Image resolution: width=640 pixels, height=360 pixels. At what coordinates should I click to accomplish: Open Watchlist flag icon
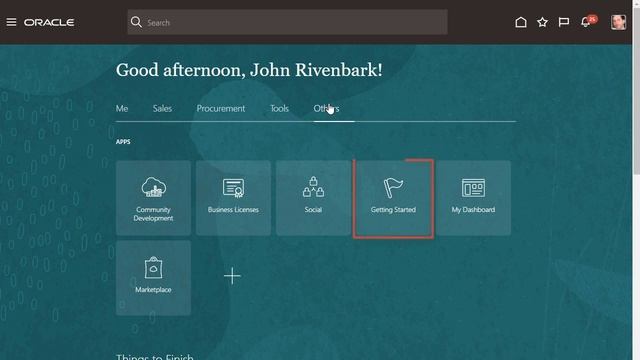(564, 22)
